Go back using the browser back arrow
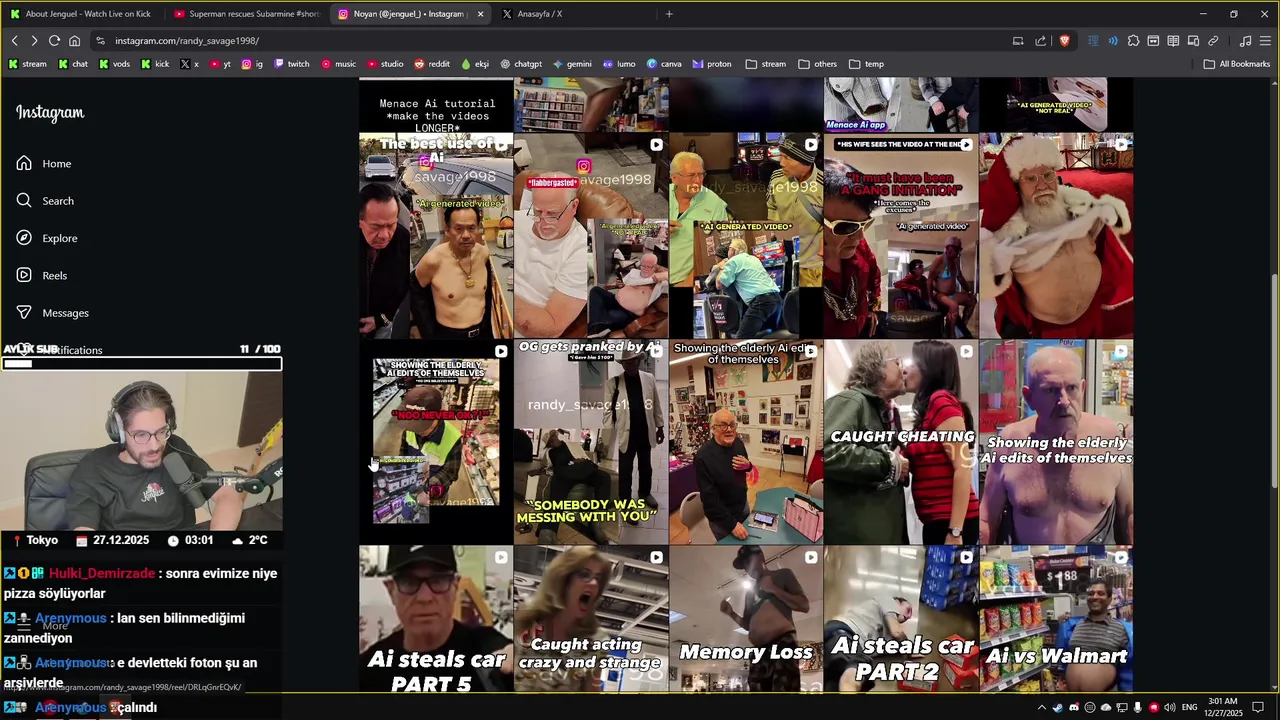The width and height of the screenshot is (1280, 720). [x=14, y=41]
